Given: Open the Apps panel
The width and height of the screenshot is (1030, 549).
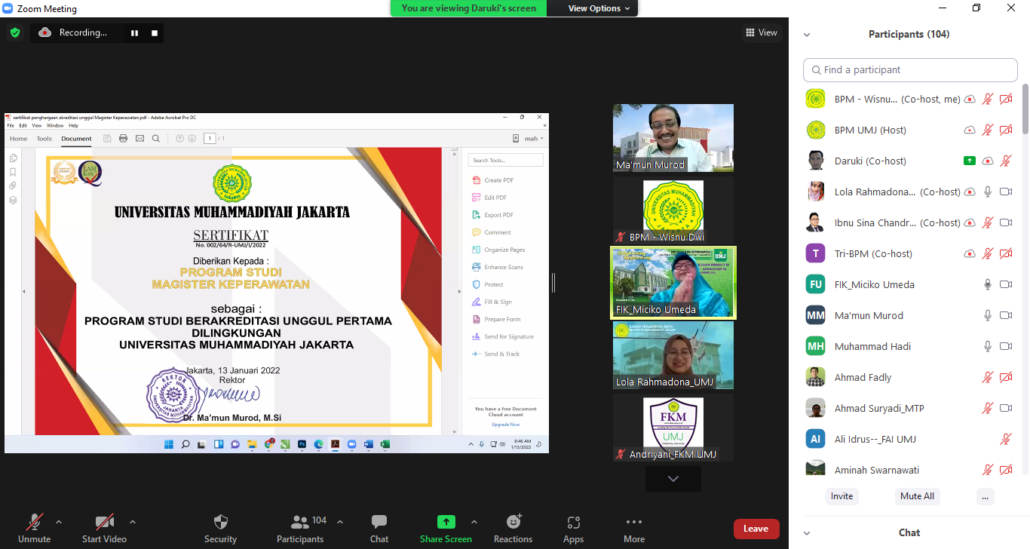Looking at the screenshot, I should (573, 522).
